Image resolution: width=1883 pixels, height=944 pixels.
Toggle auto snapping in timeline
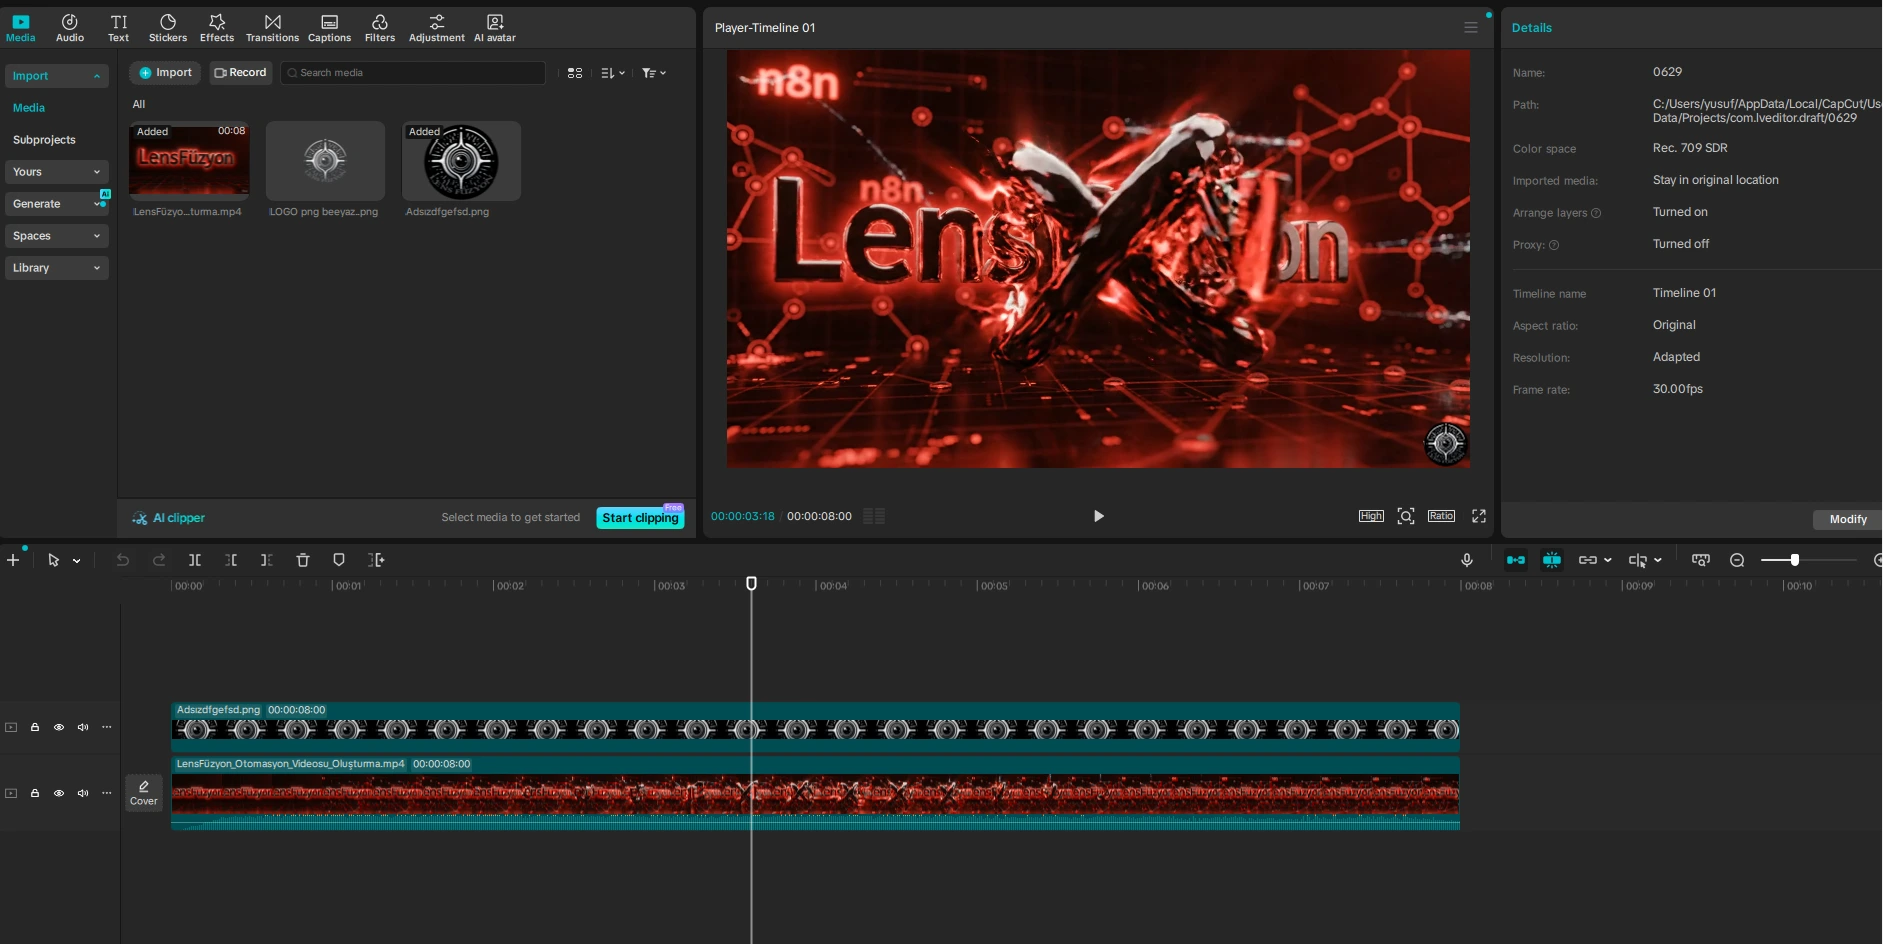[x=1552, y=560]
